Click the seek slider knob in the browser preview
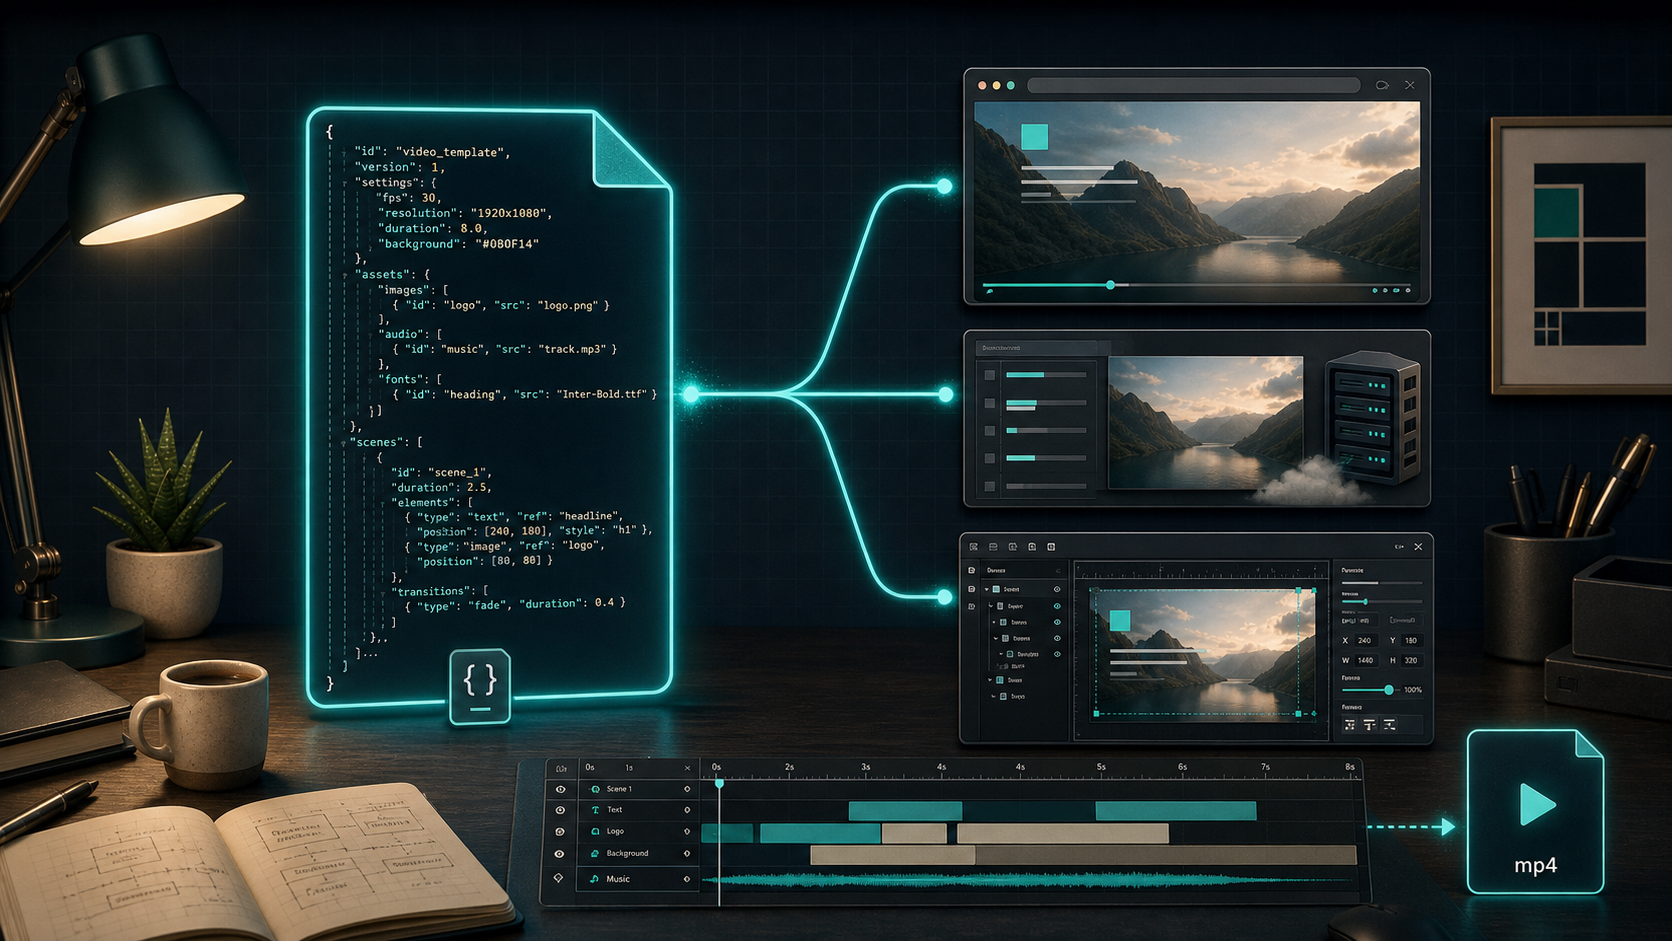 click(1110, 285)
